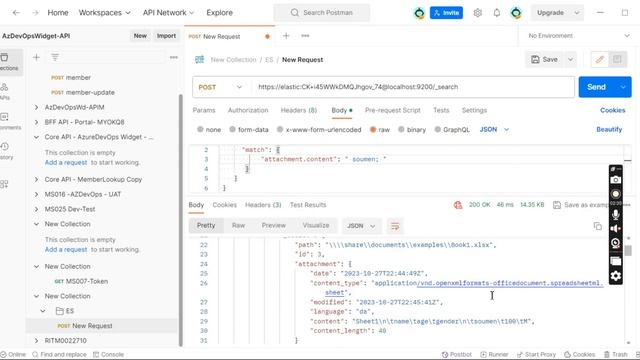Screen dimensions: 640x360
Task: Click the Beautify link
Action: 609,129
